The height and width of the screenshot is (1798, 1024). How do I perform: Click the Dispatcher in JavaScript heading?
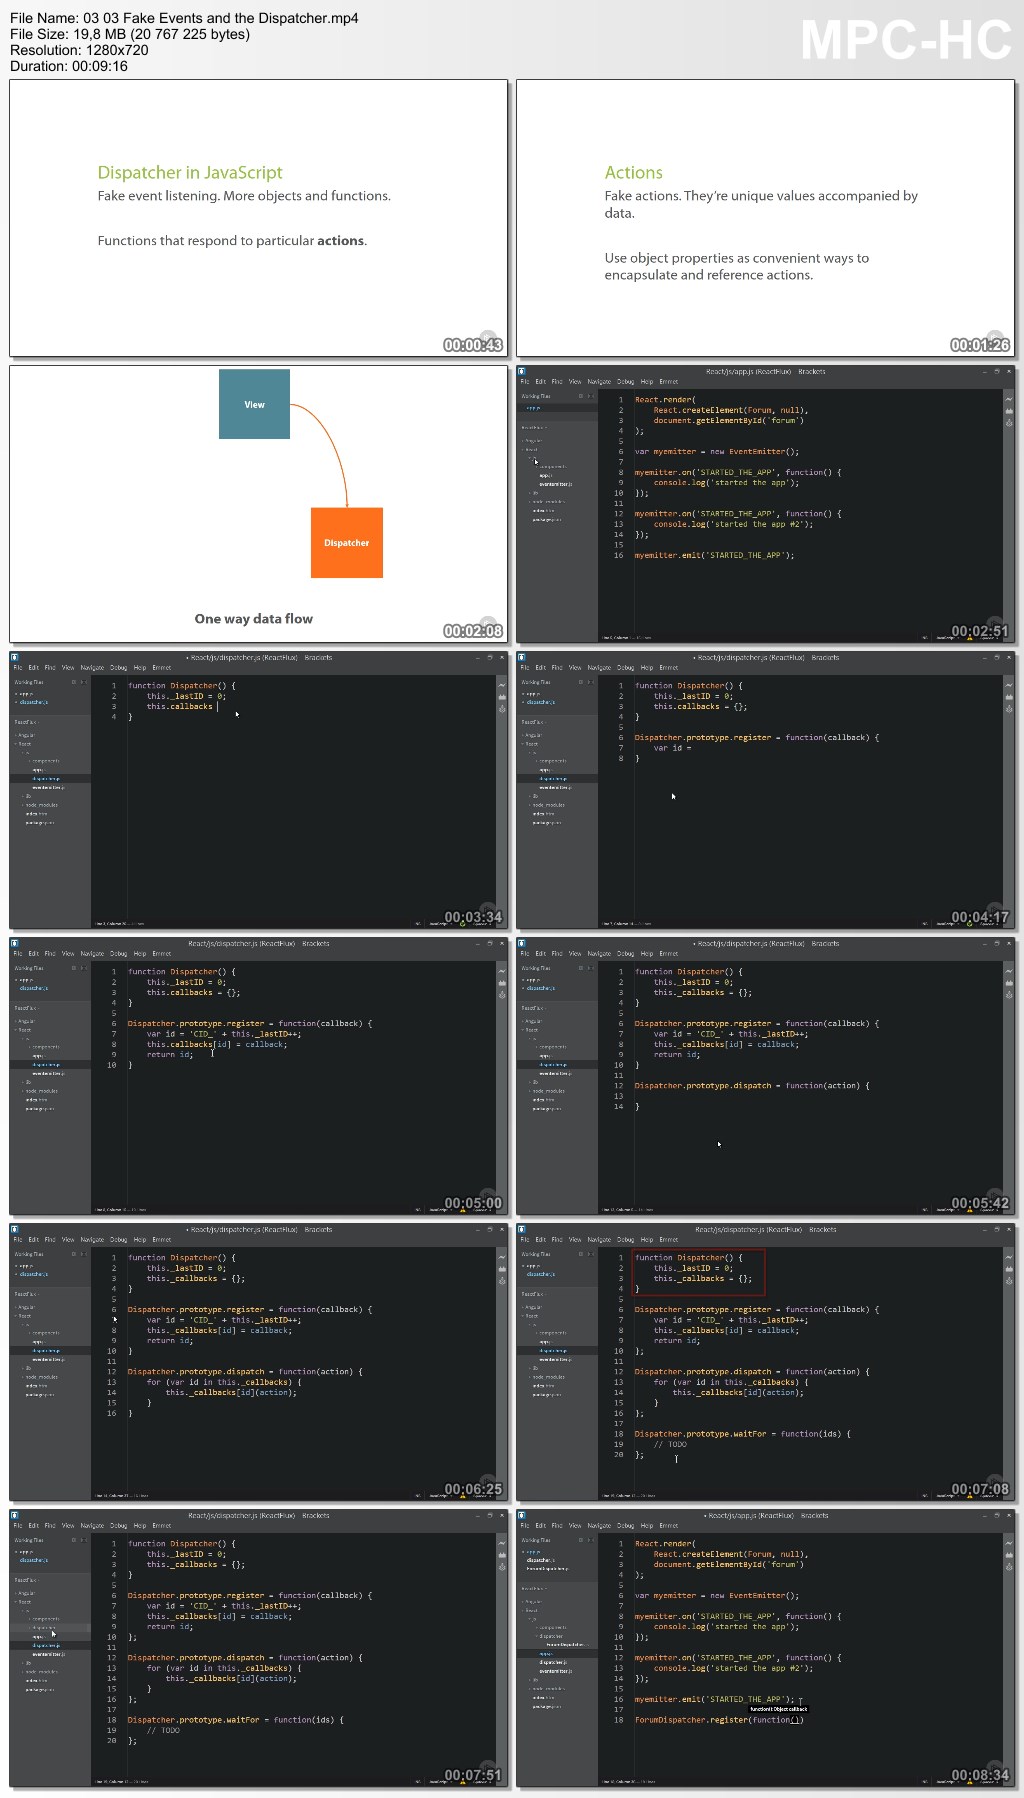click(x=190, y=173)
